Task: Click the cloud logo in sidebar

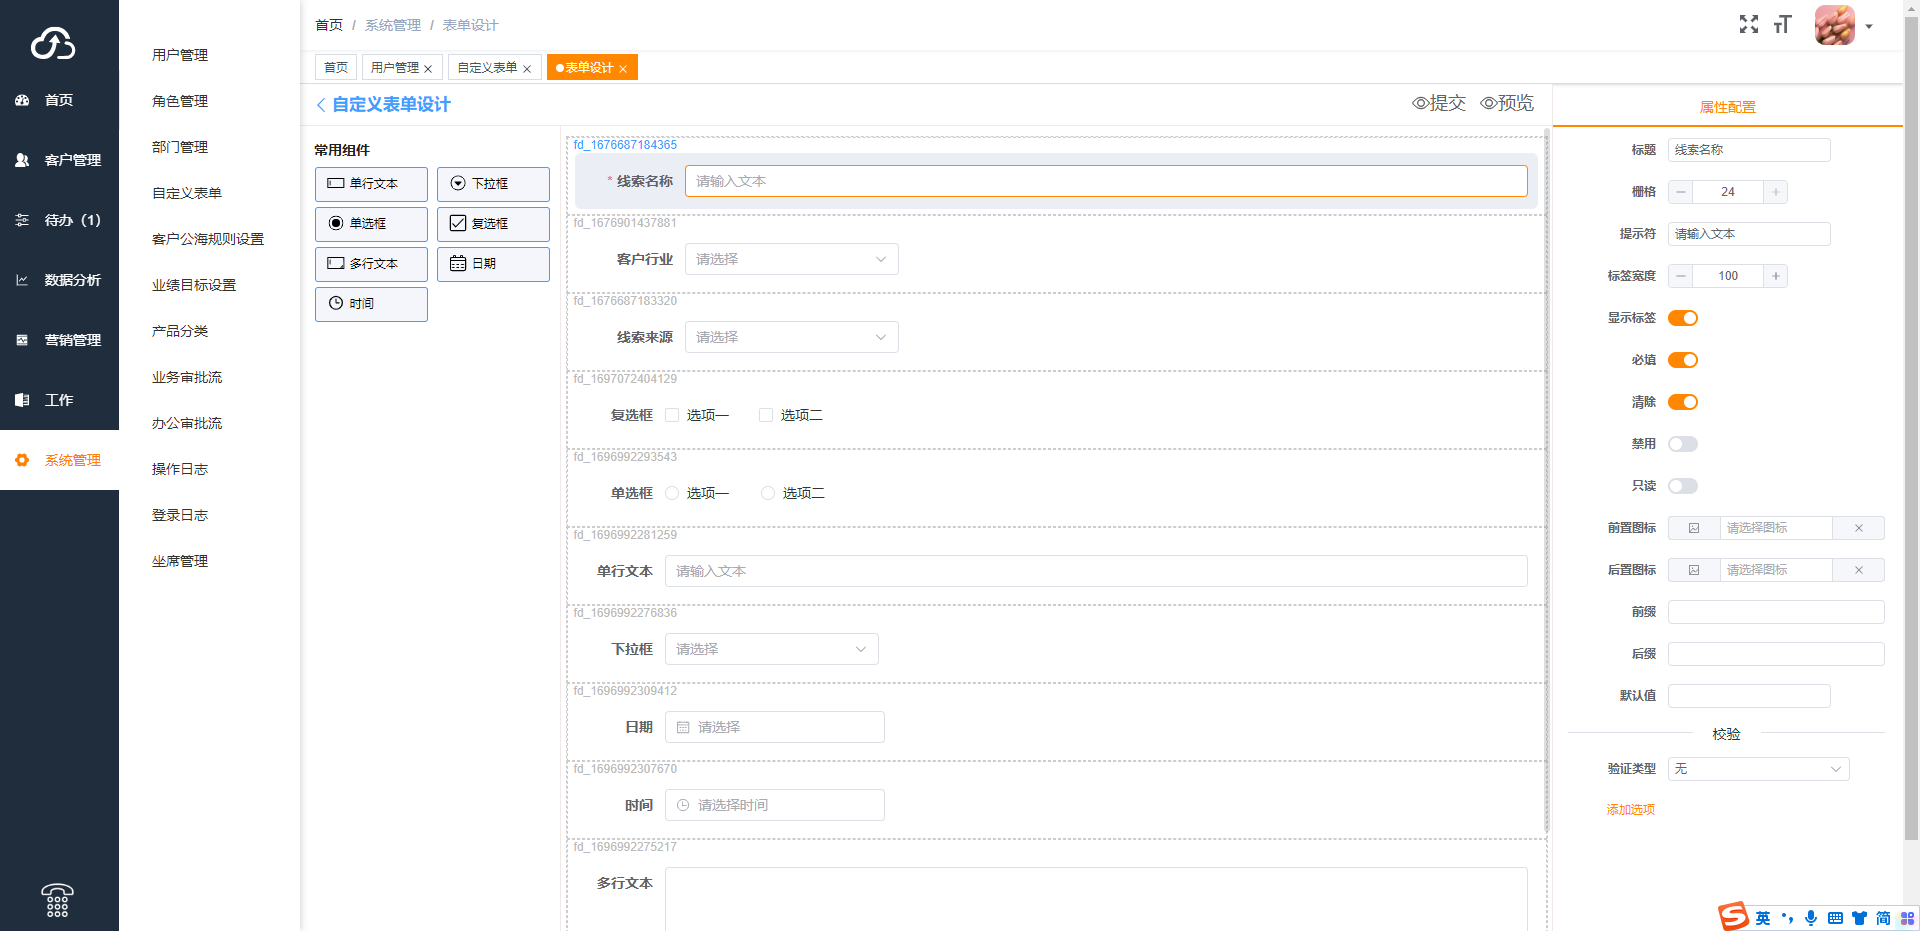Action: (x=53, y=43)
